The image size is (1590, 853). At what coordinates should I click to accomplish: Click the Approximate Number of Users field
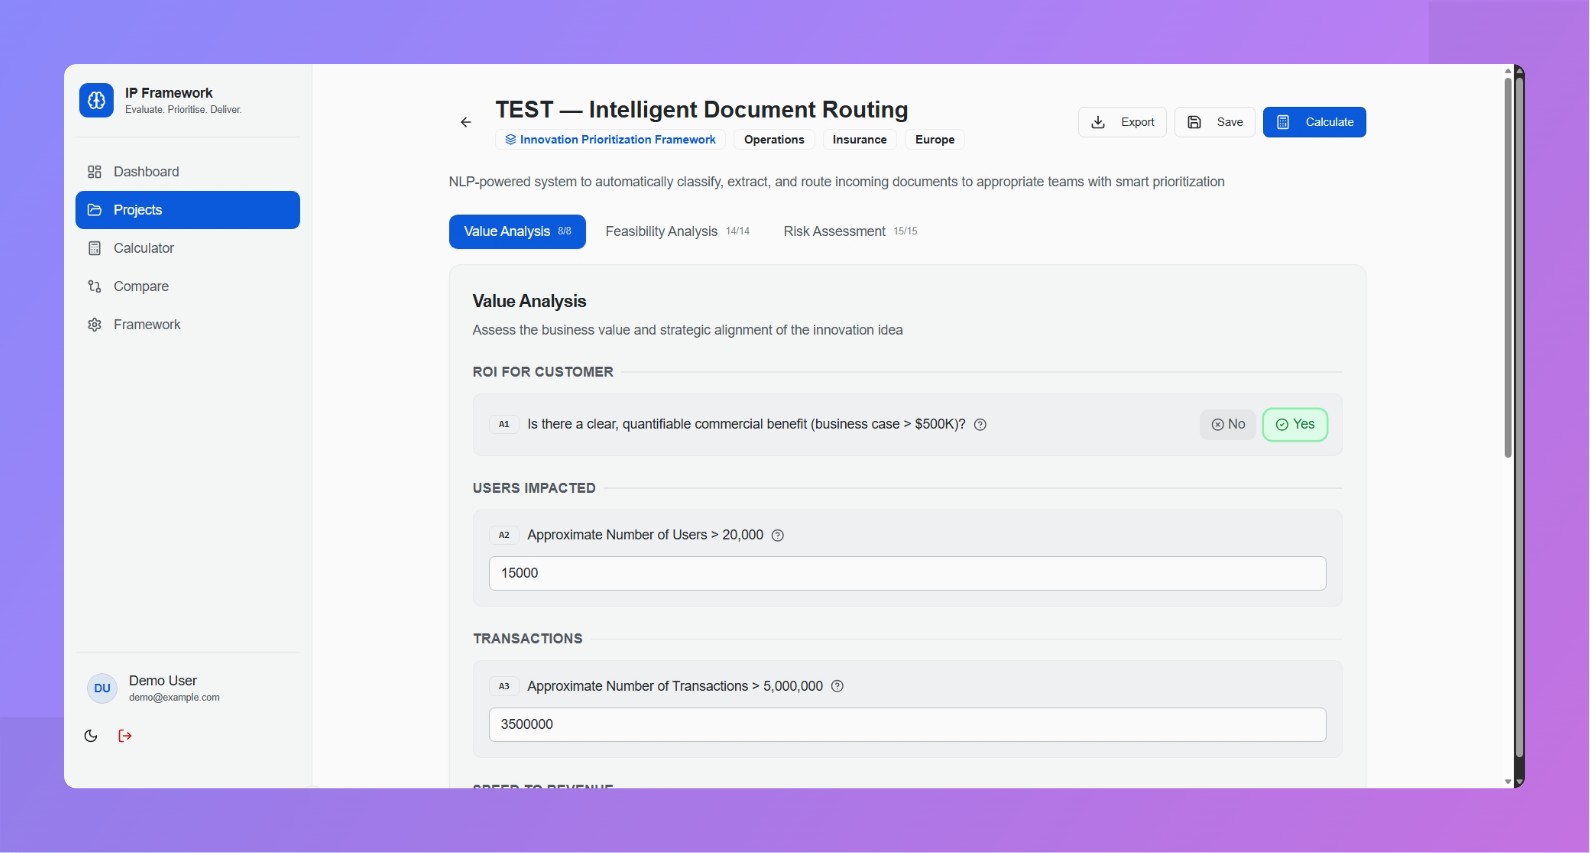907,574
